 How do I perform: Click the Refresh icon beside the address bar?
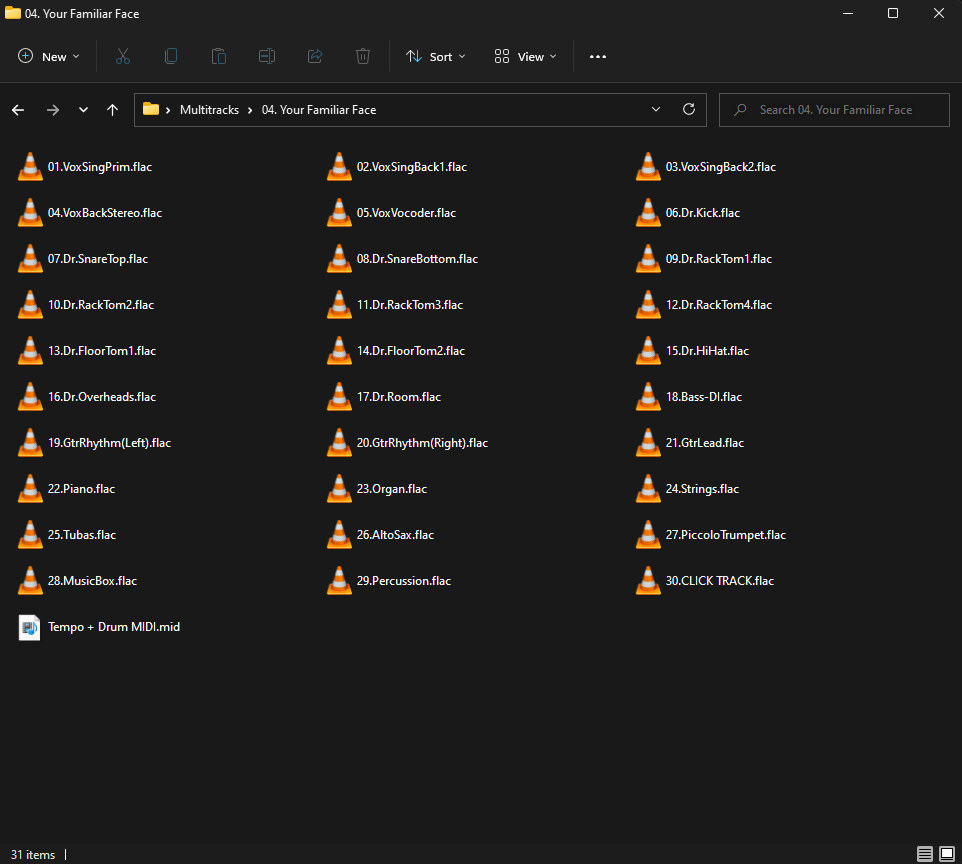tap(688, 110)
